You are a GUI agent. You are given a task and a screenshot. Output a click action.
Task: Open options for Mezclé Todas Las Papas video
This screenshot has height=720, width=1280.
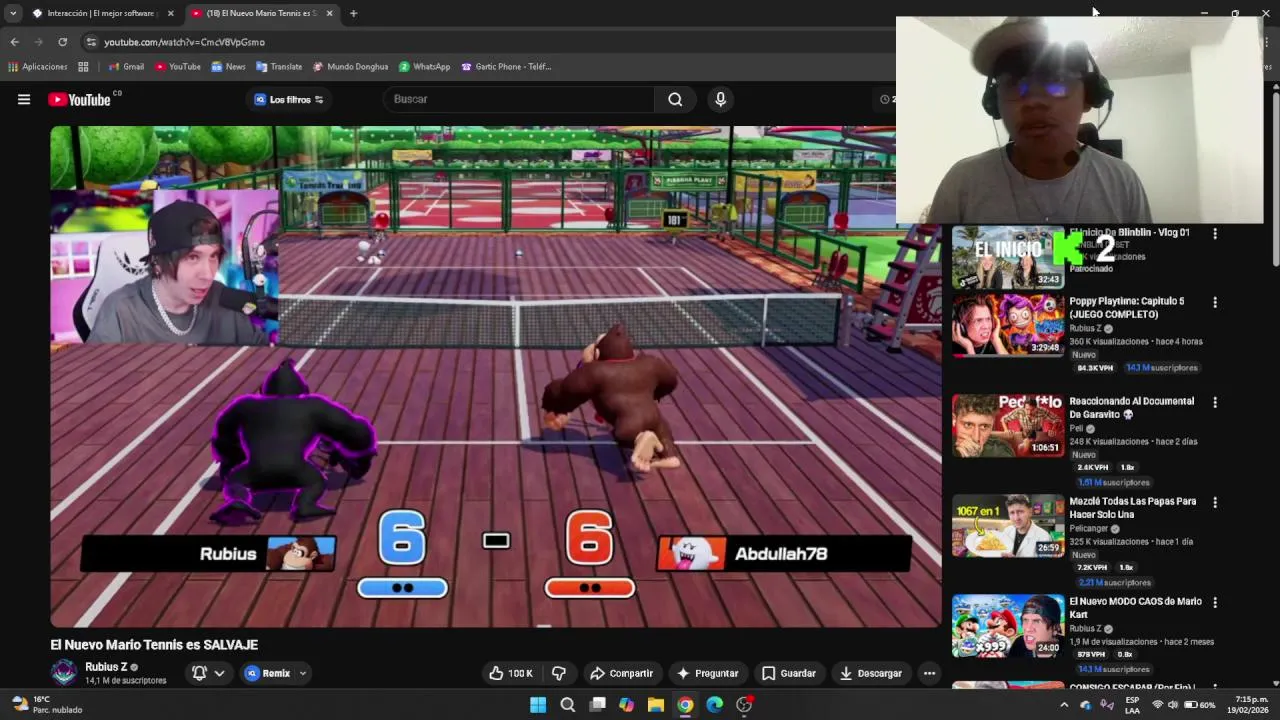1215,502
